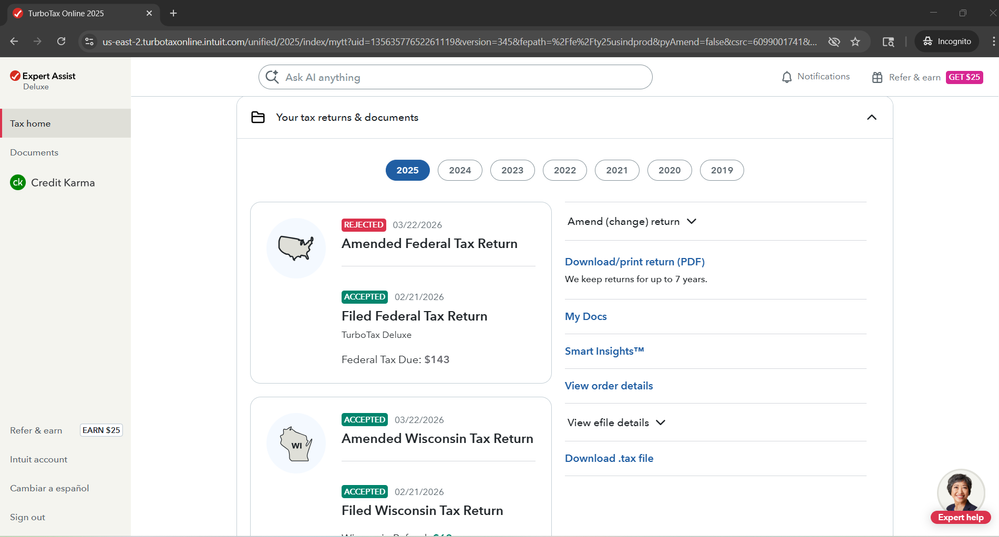Click the United States map icon
The image size is (999, 537).
tap(296, 248)
